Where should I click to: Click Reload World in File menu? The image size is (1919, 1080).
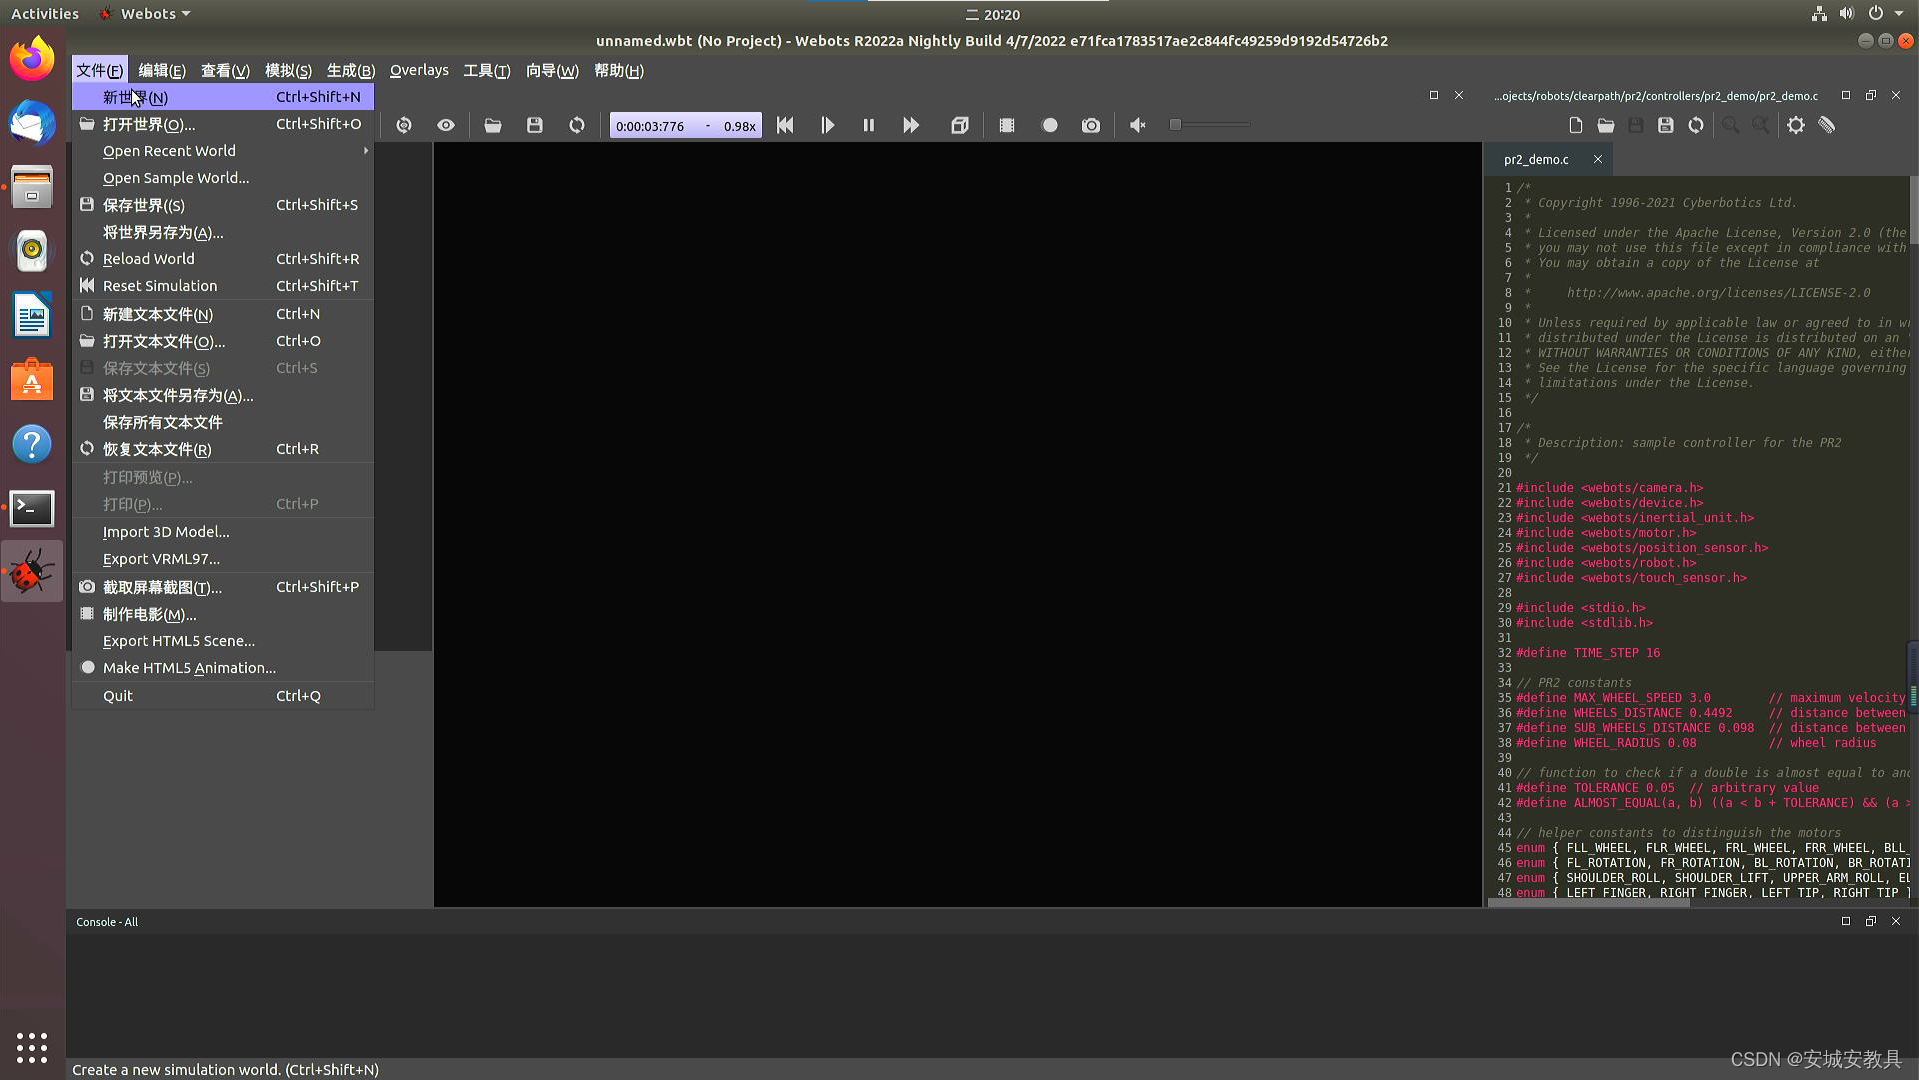[223, 259]
